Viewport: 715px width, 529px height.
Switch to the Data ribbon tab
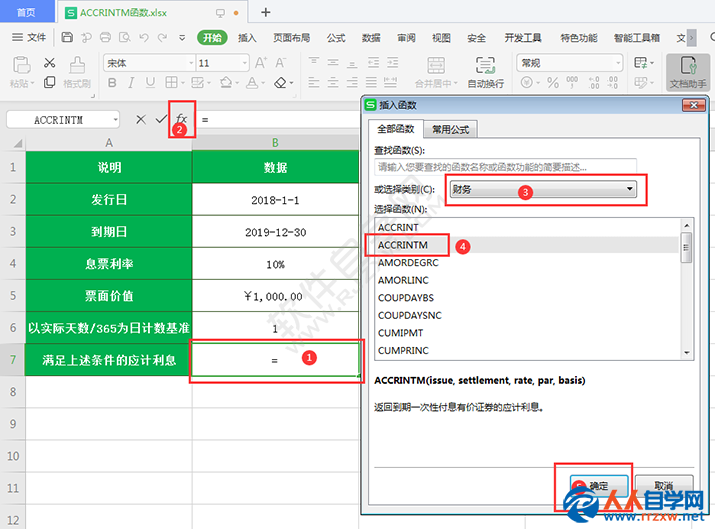tap(371, 38)
